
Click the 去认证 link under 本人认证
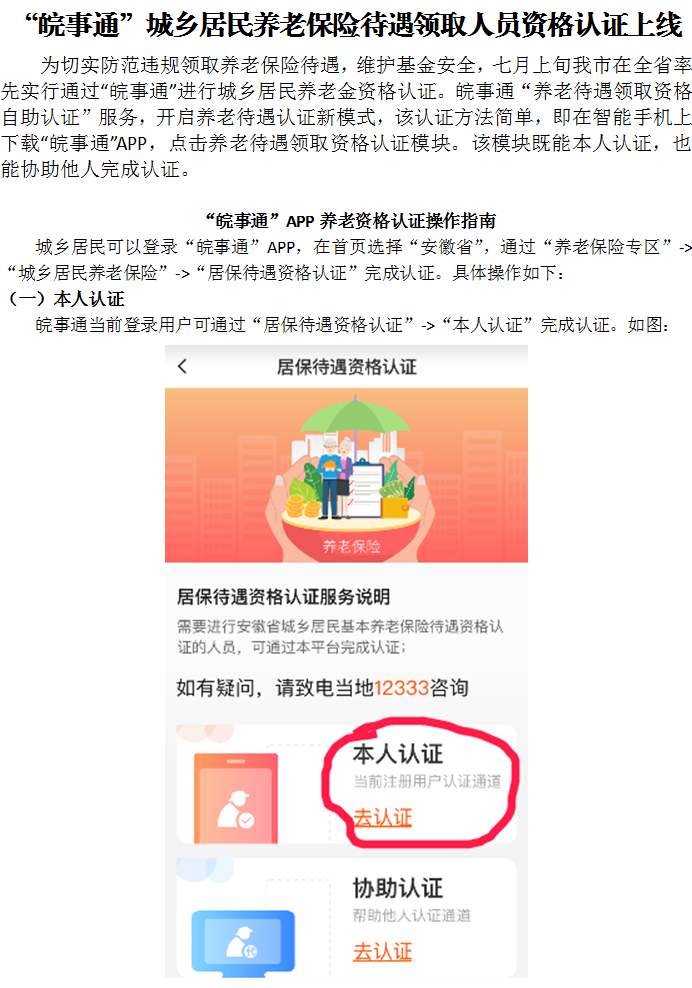pos(382,818)
